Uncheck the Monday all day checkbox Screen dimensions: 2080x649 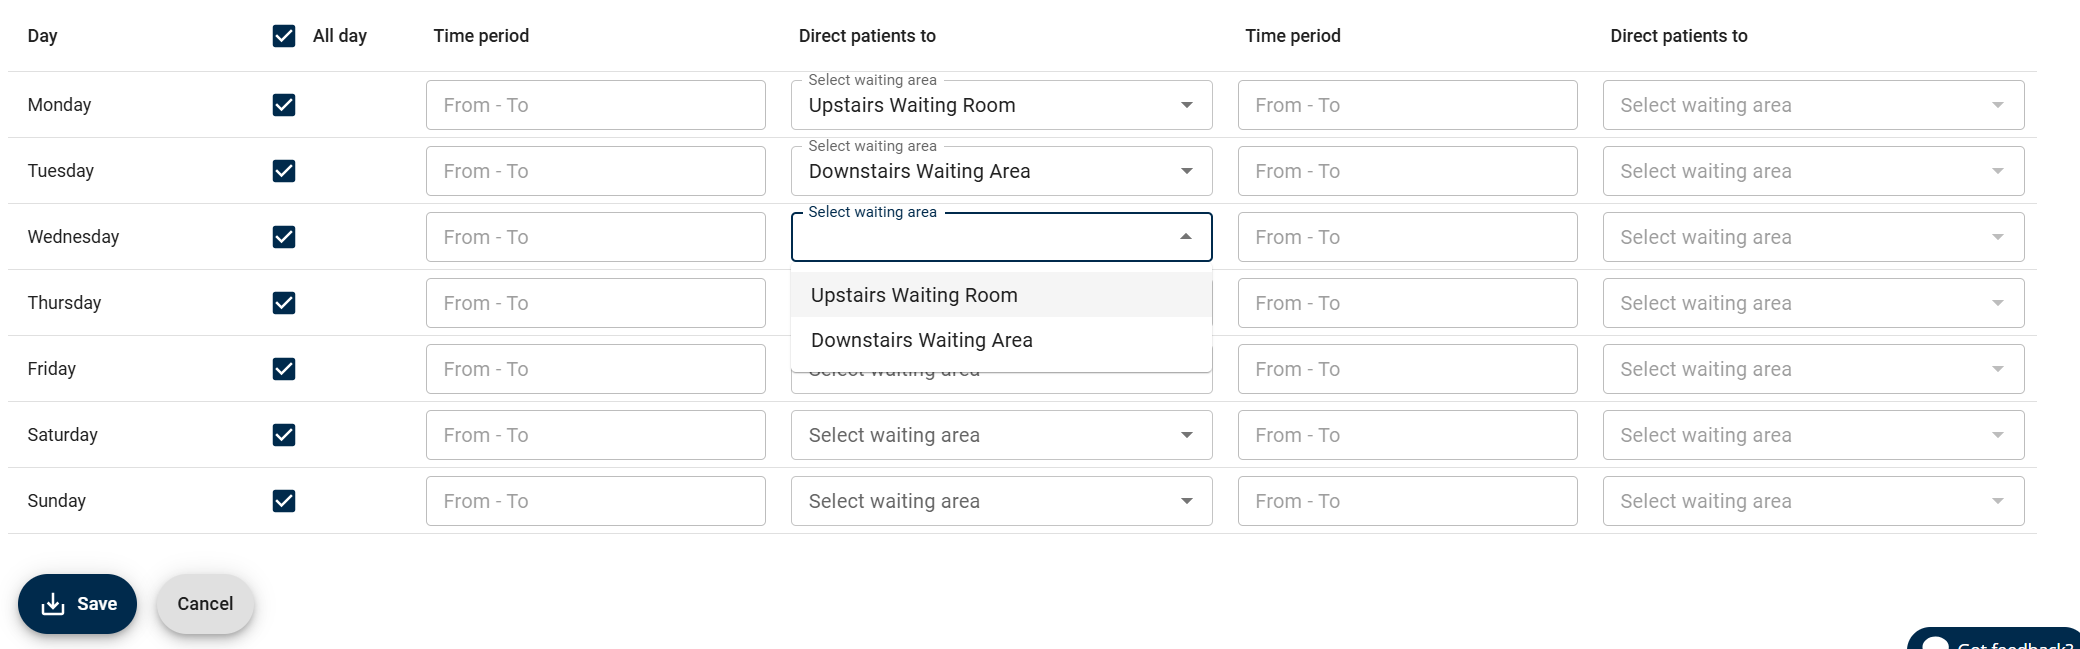coord(284,105)
